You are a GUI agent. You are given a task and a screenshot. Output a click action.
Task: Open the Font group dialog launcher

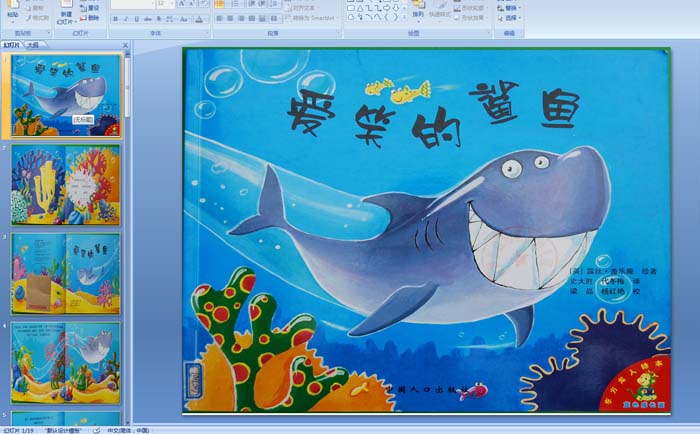(207, 33)
